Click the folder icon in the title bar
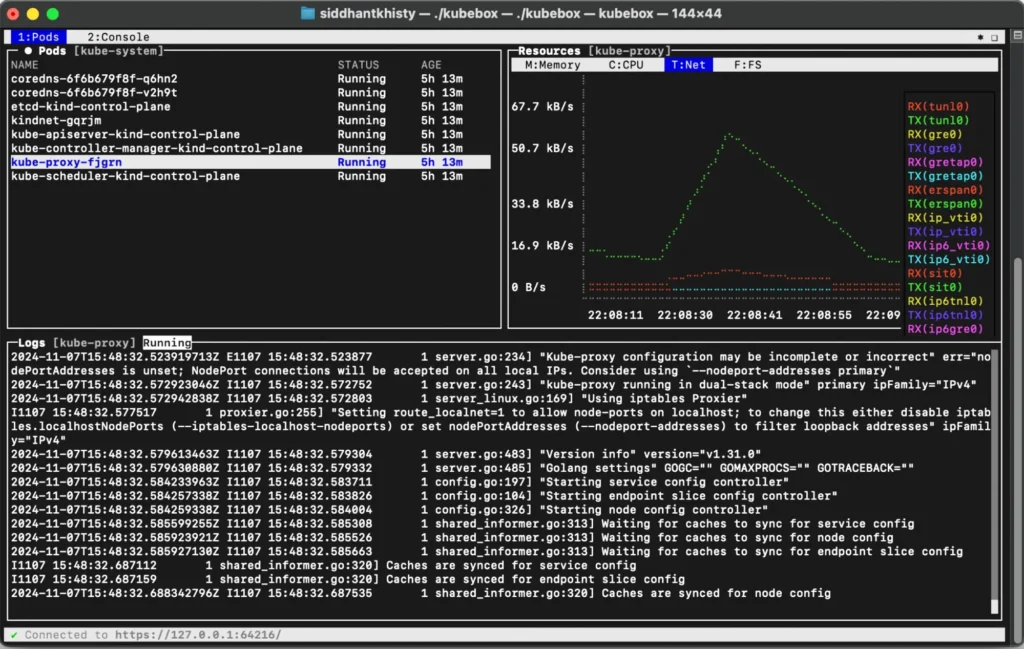This screenshot has width=1024, height=649. click(x=308, y=13)
